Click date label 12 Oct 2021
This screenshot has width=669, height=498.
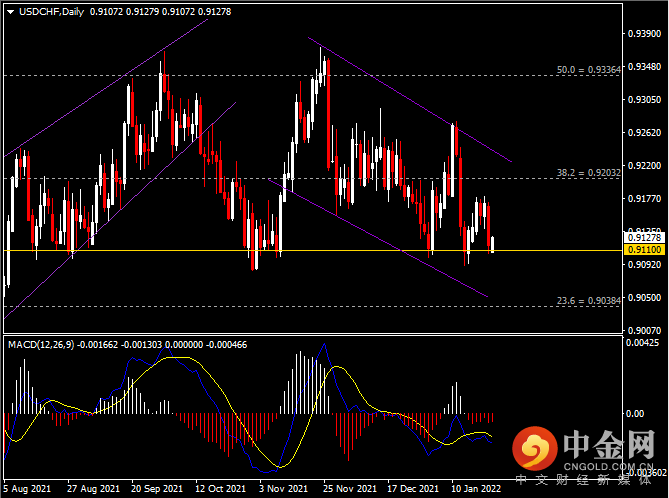(221, 489)
